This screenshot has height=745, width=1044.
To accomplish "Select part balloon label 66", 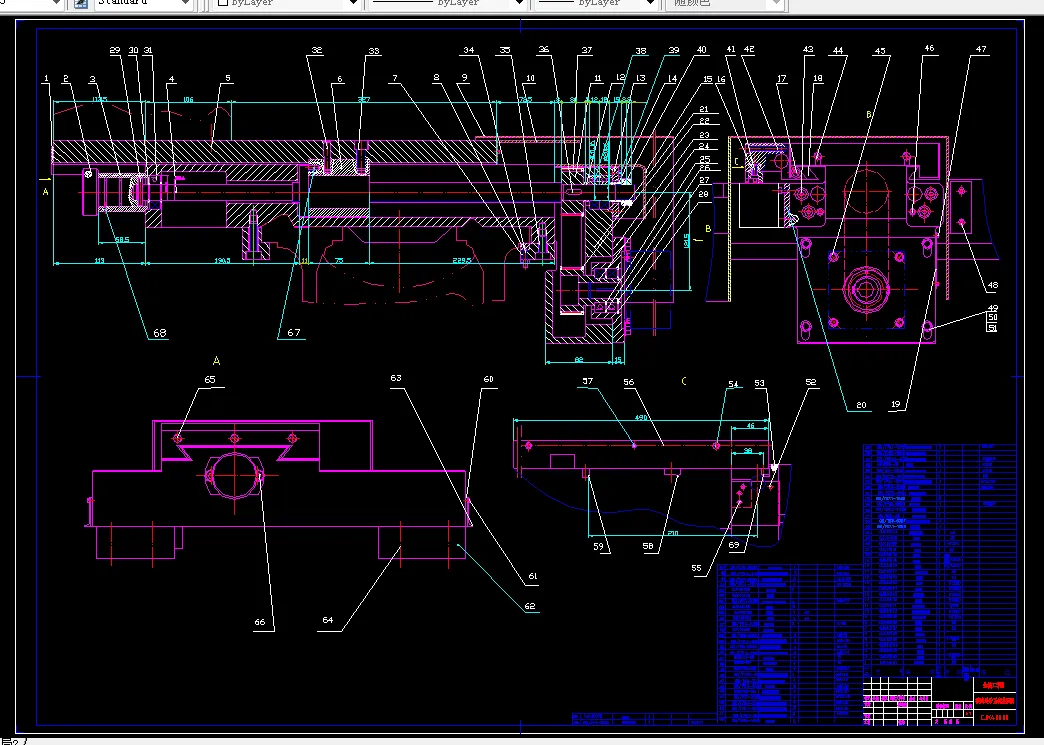I will (x=260, y=622).
